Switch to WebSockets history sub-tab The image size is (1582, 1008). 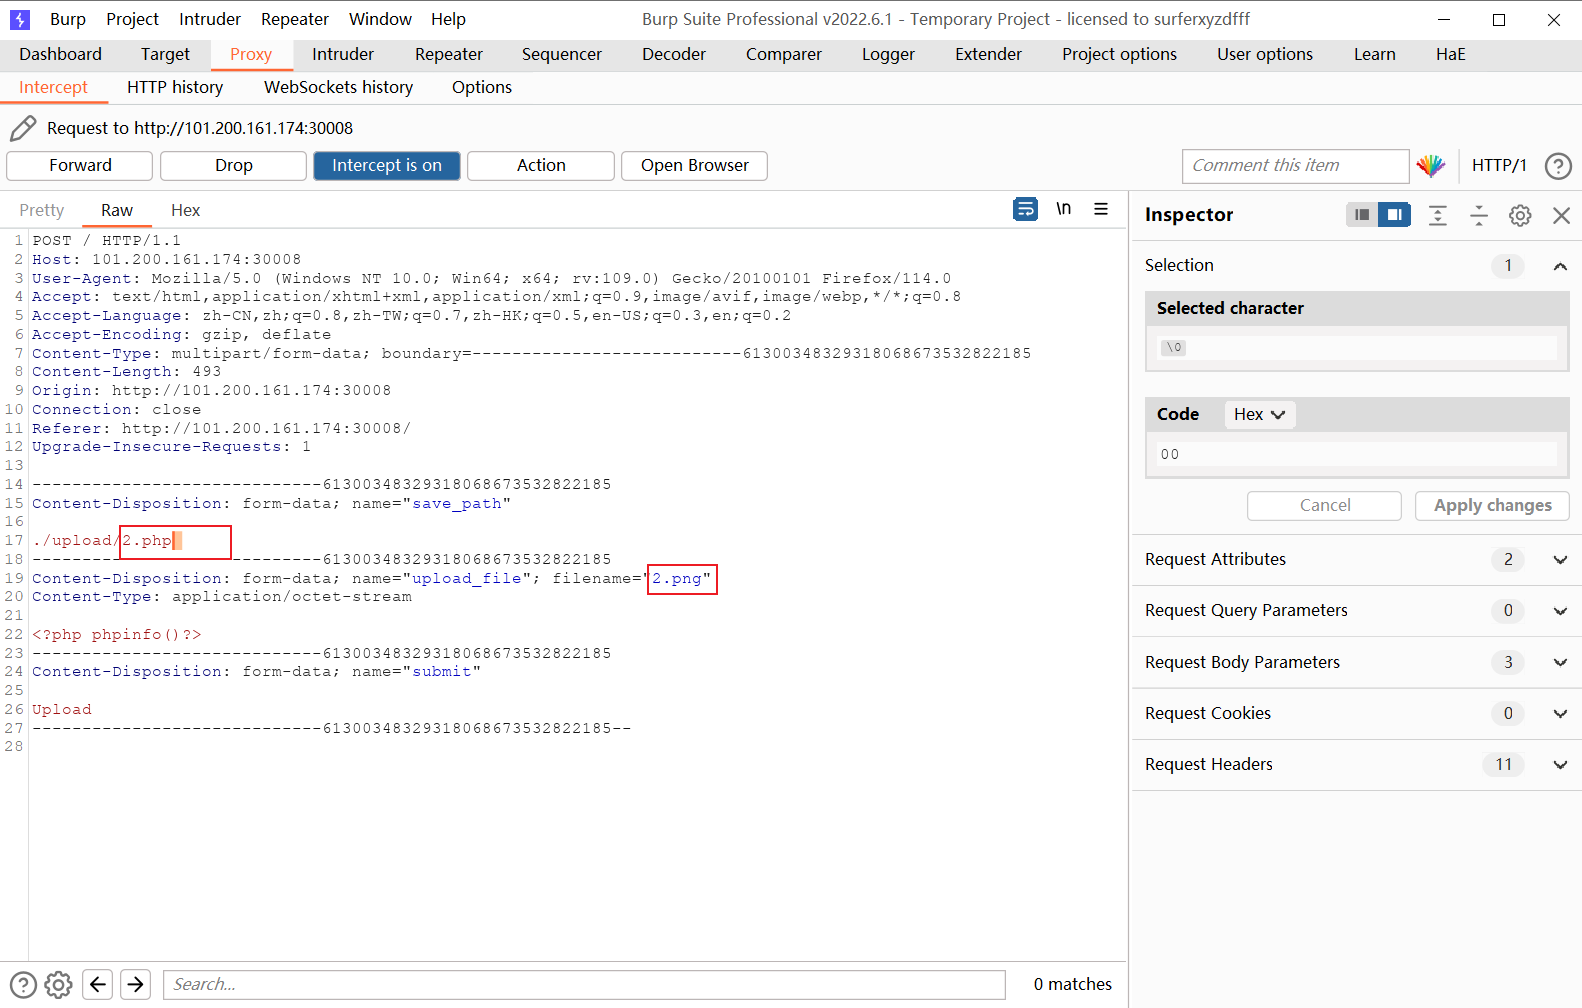[x=339, y=87]
